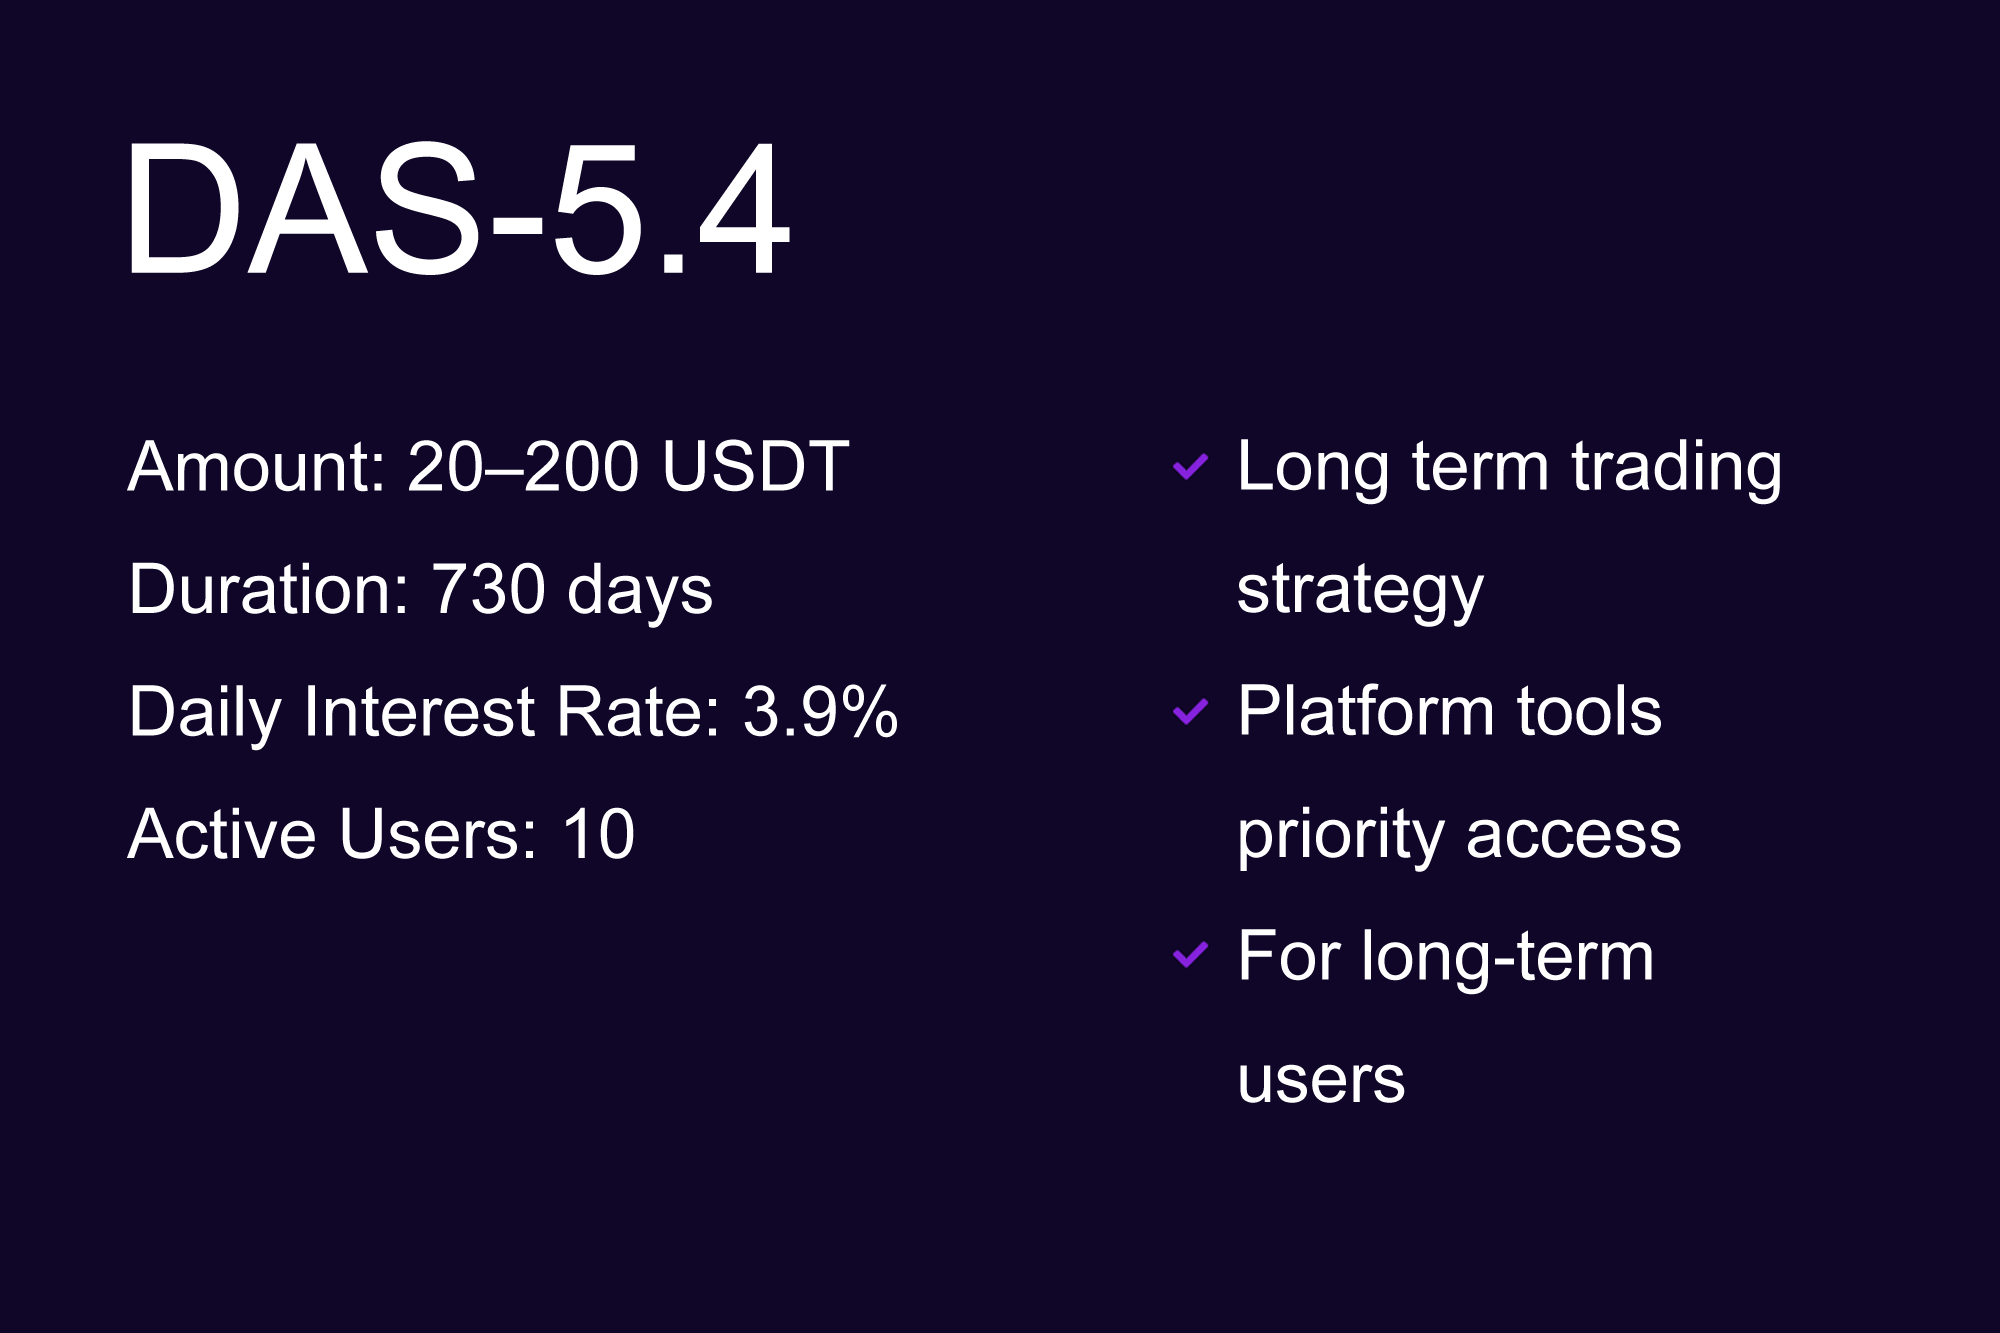Click the DAS-5.4 plan title
Viewport: 2000px width, 1333px height.
click(x=457, y=208)
